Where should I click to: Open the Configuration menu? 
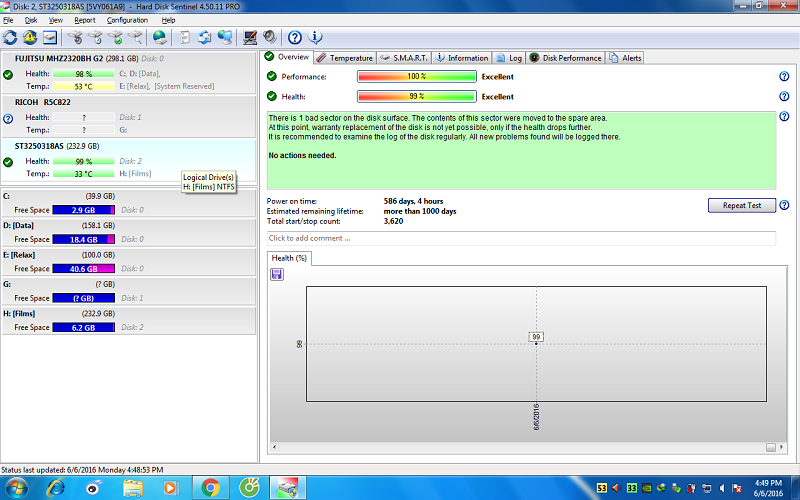coord(127,20)
